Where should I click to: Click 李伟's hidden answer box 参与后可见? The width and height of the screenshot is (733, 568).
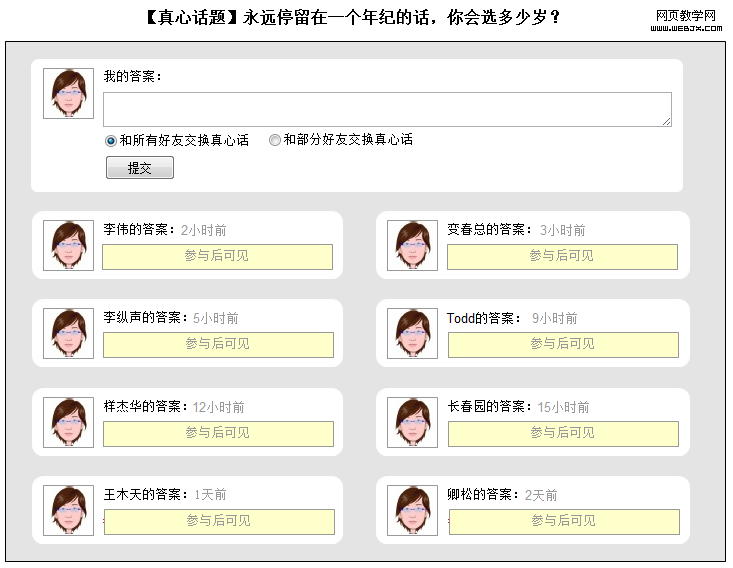point(217,257)
